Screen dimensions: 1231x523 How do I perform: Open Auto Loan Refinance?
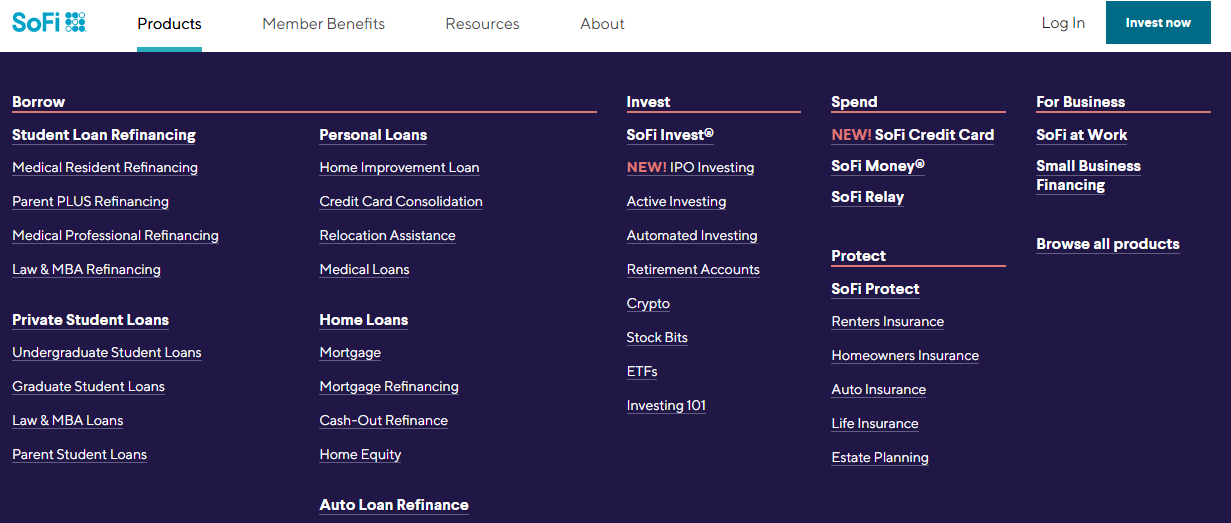(x=394, y=505)
